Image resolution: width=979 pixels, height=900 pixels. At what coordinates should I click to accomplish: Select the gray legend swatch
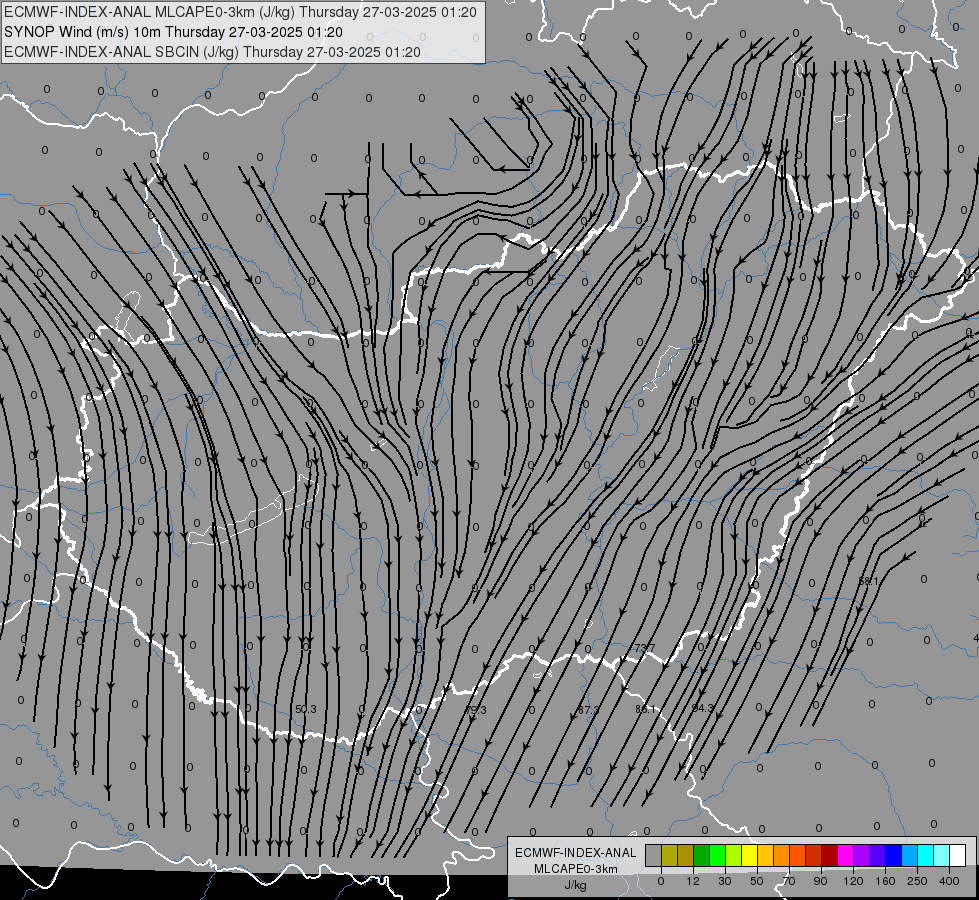[654, 856]
